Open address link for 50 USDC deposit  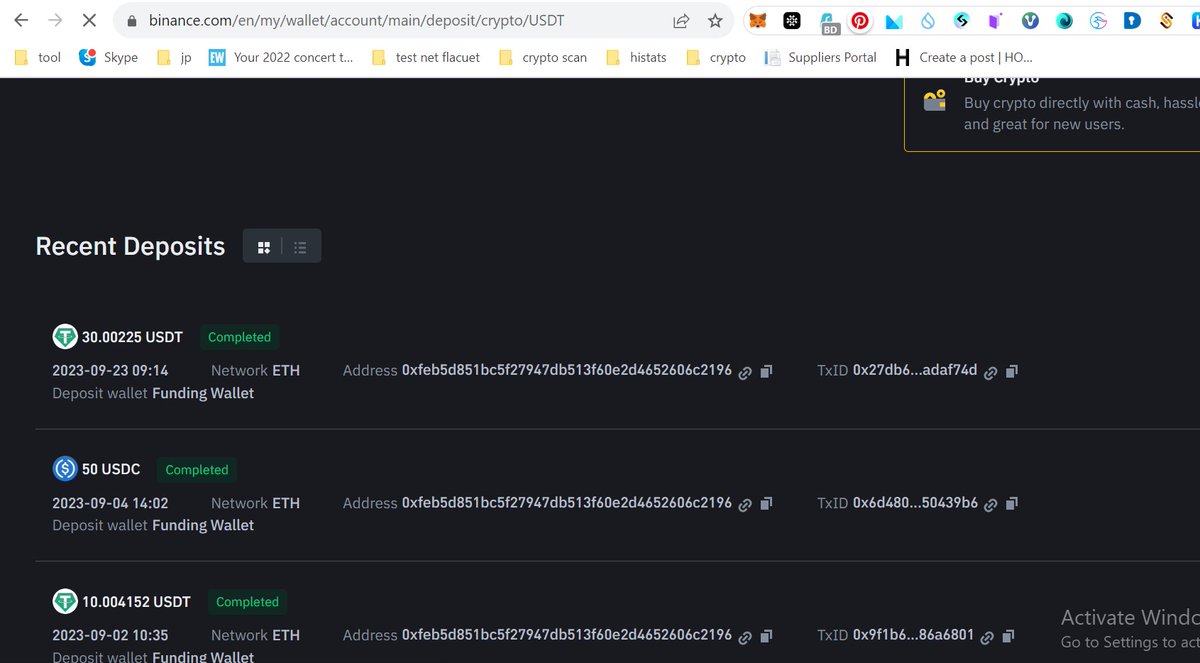coord(745,504)
